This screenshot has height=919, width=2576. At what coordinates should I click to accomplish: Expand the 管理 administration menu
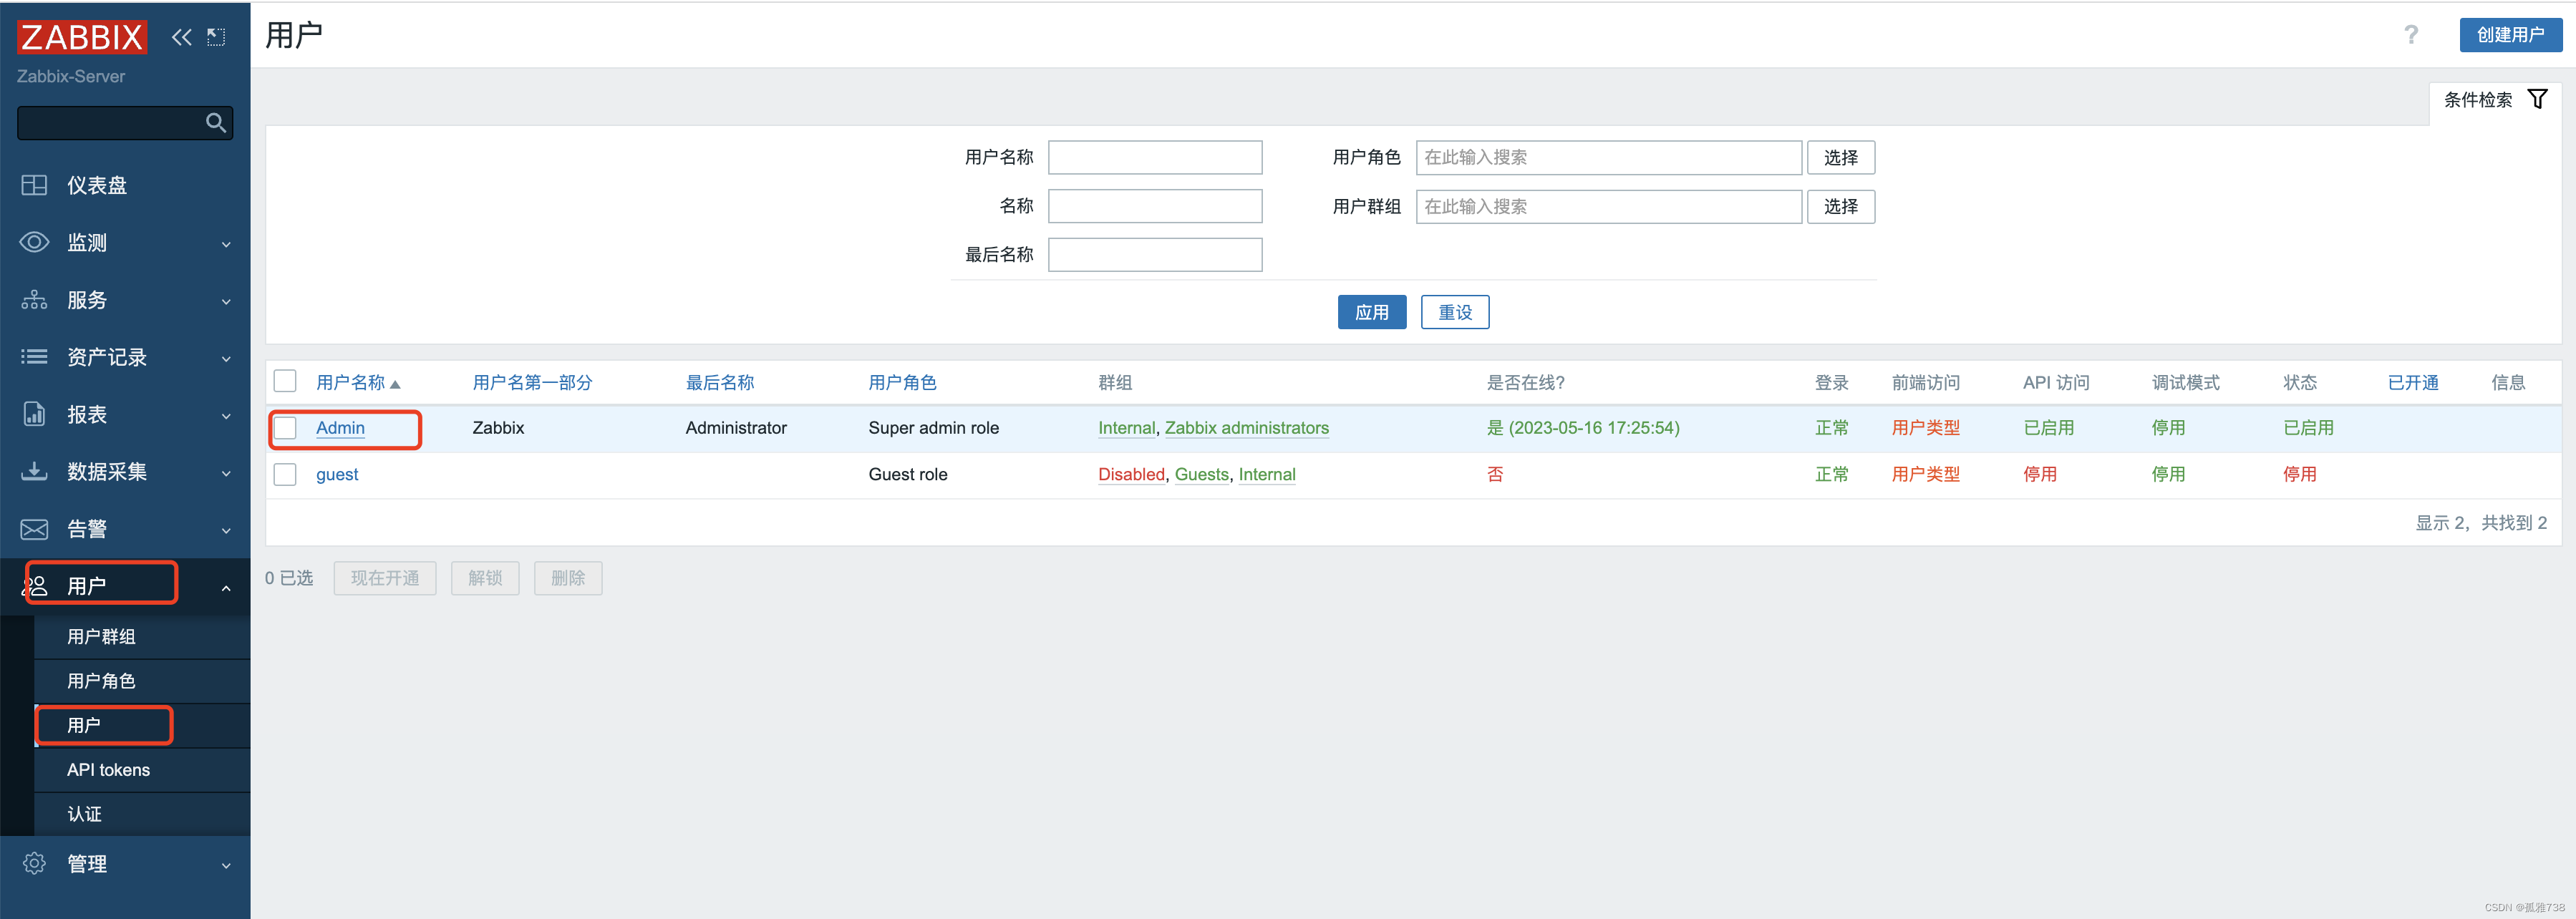pyautogui.click(x=125, y=863)
